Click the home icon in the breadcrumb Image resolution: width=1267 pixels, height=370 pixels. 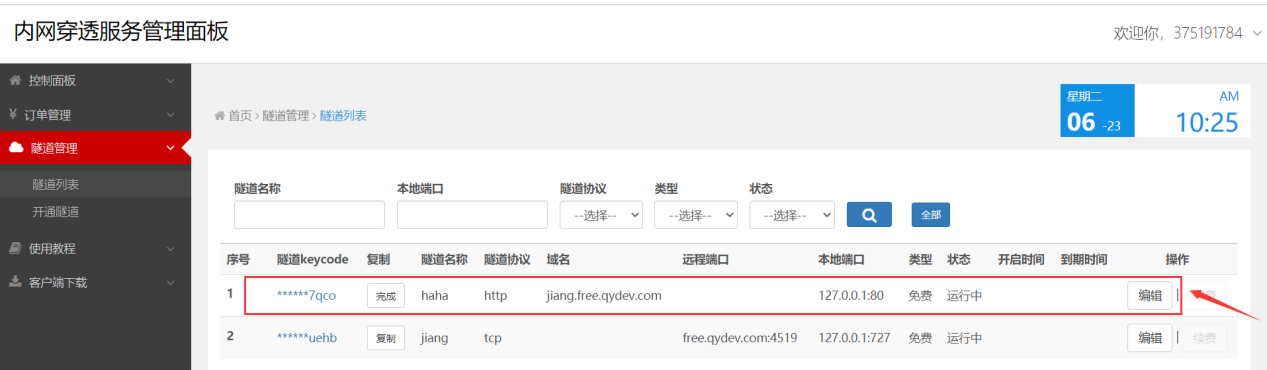219,116
